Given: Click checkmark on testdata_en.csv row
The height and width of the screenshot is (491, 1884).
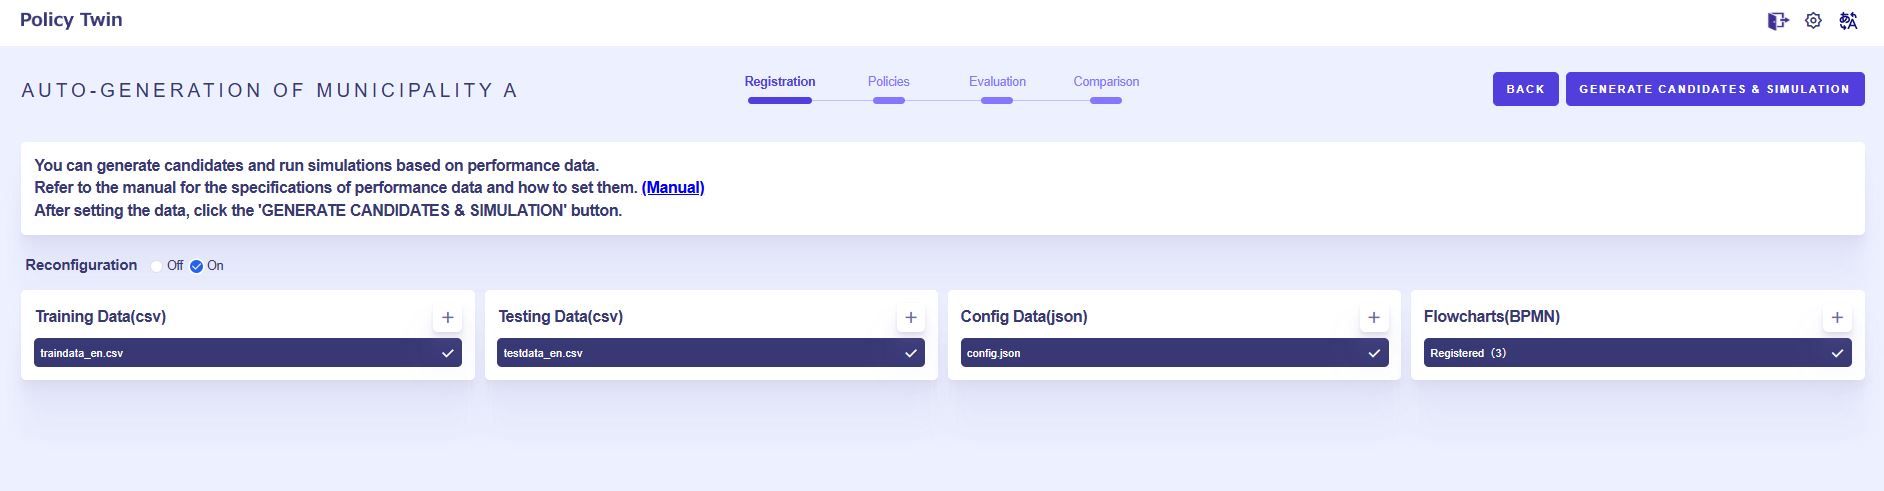Looking at the screenshot, I should tap(910, 353).
